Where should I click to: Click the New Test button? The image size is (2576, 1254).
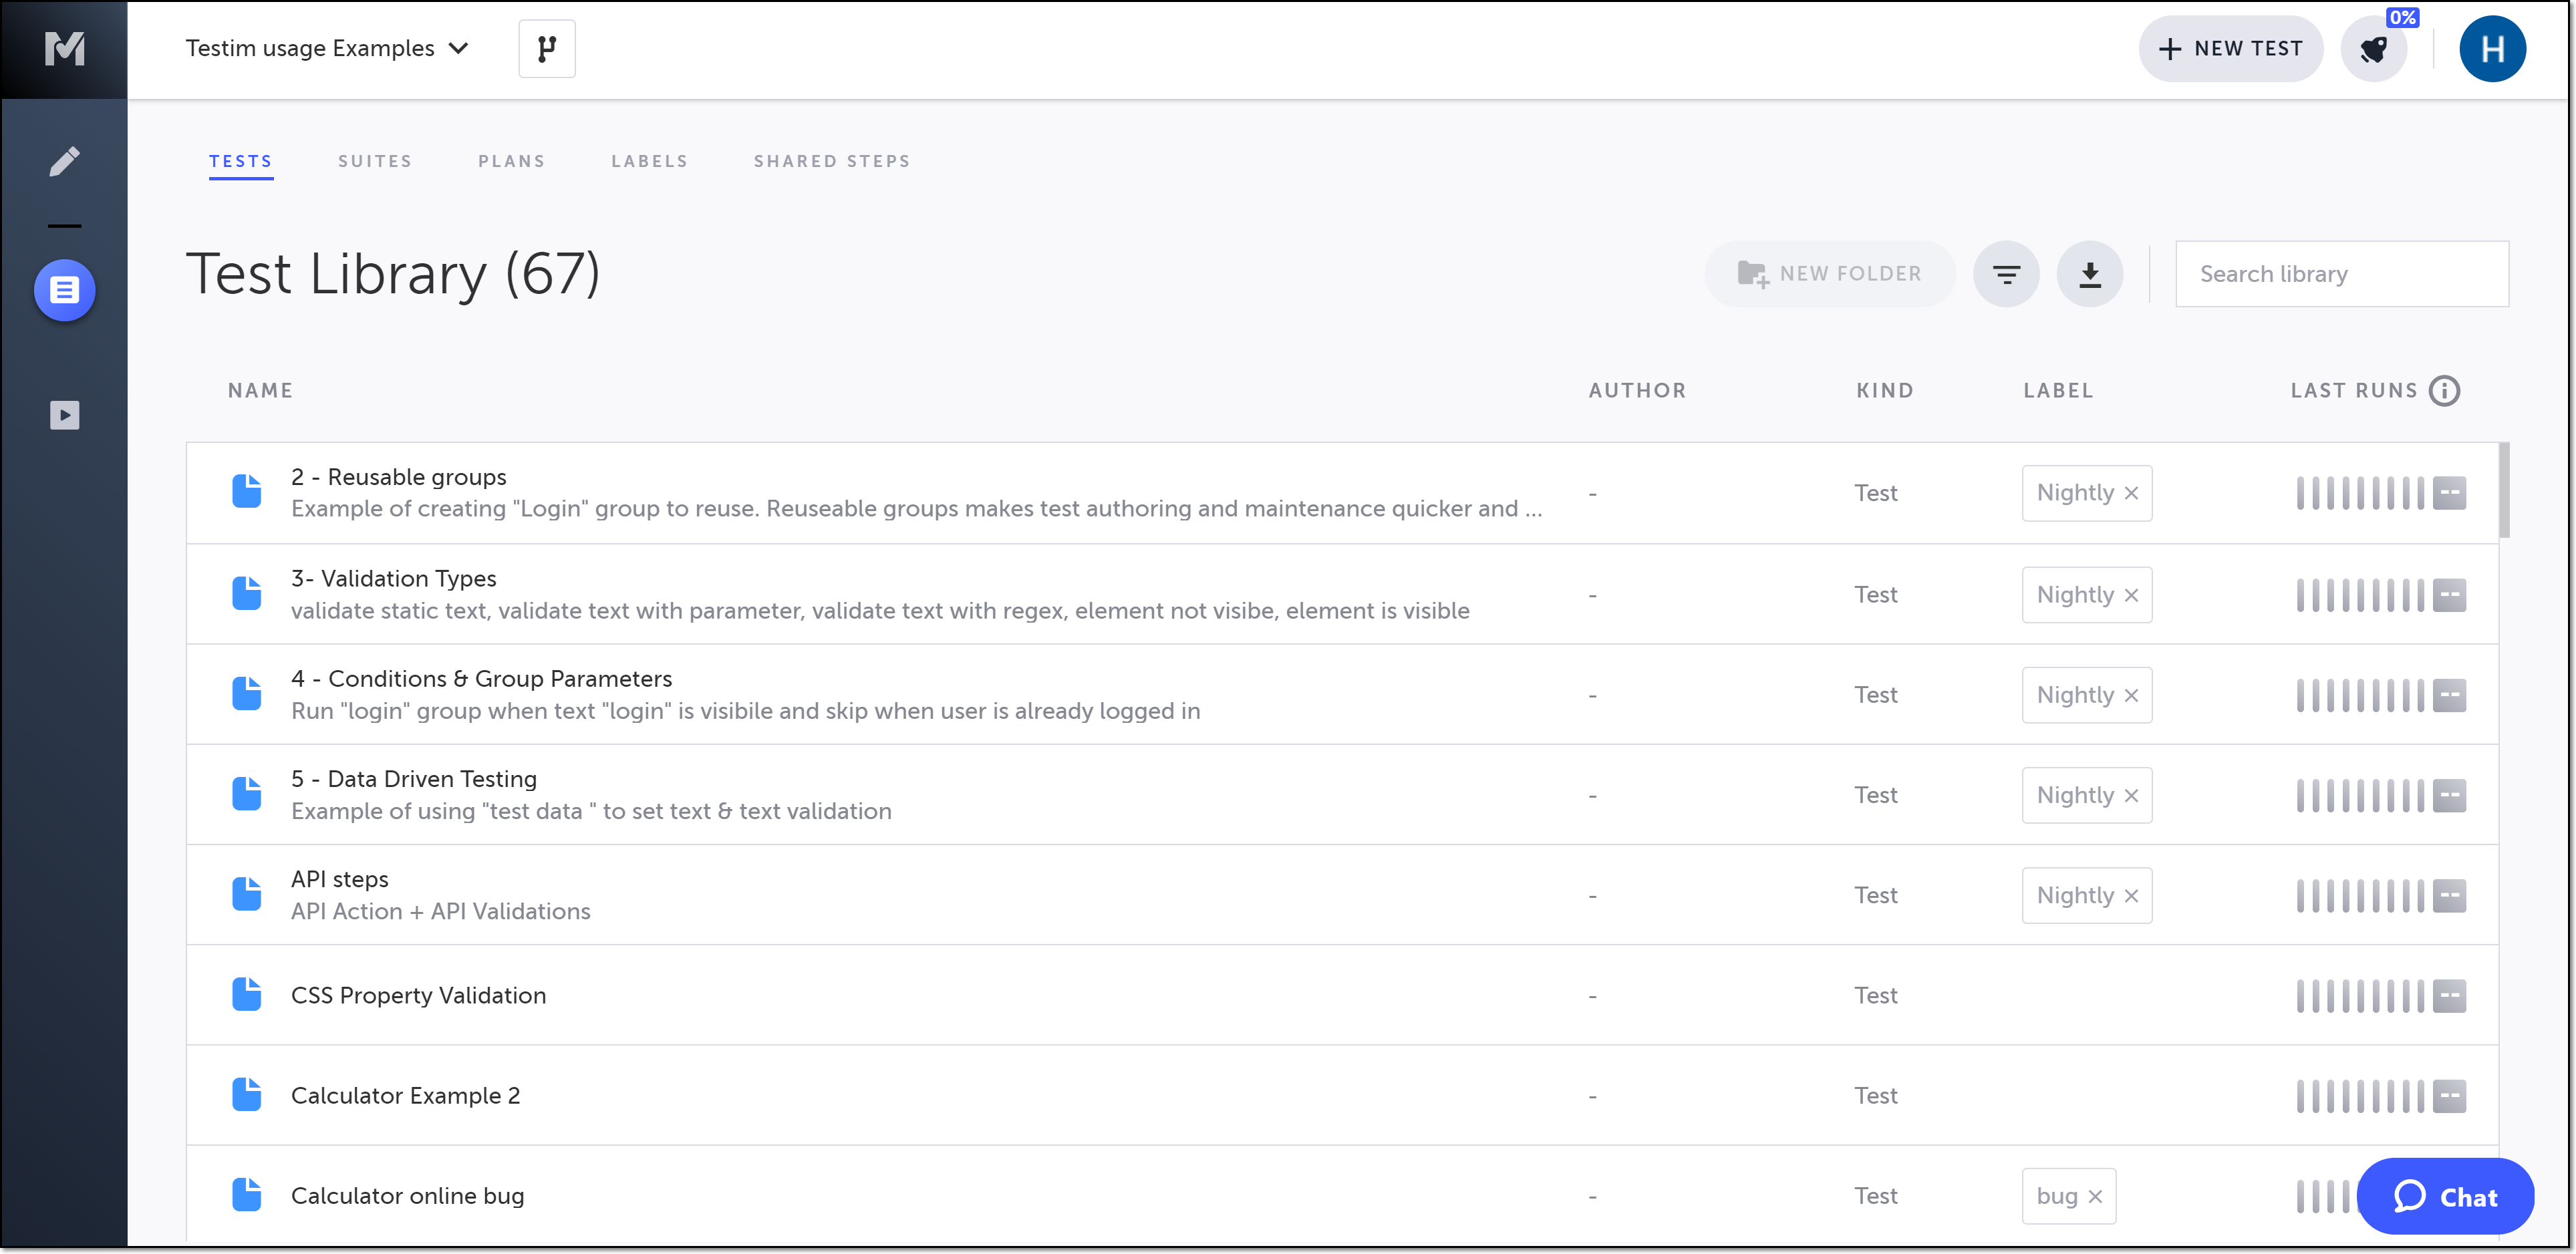click(x=2231, y=48)
